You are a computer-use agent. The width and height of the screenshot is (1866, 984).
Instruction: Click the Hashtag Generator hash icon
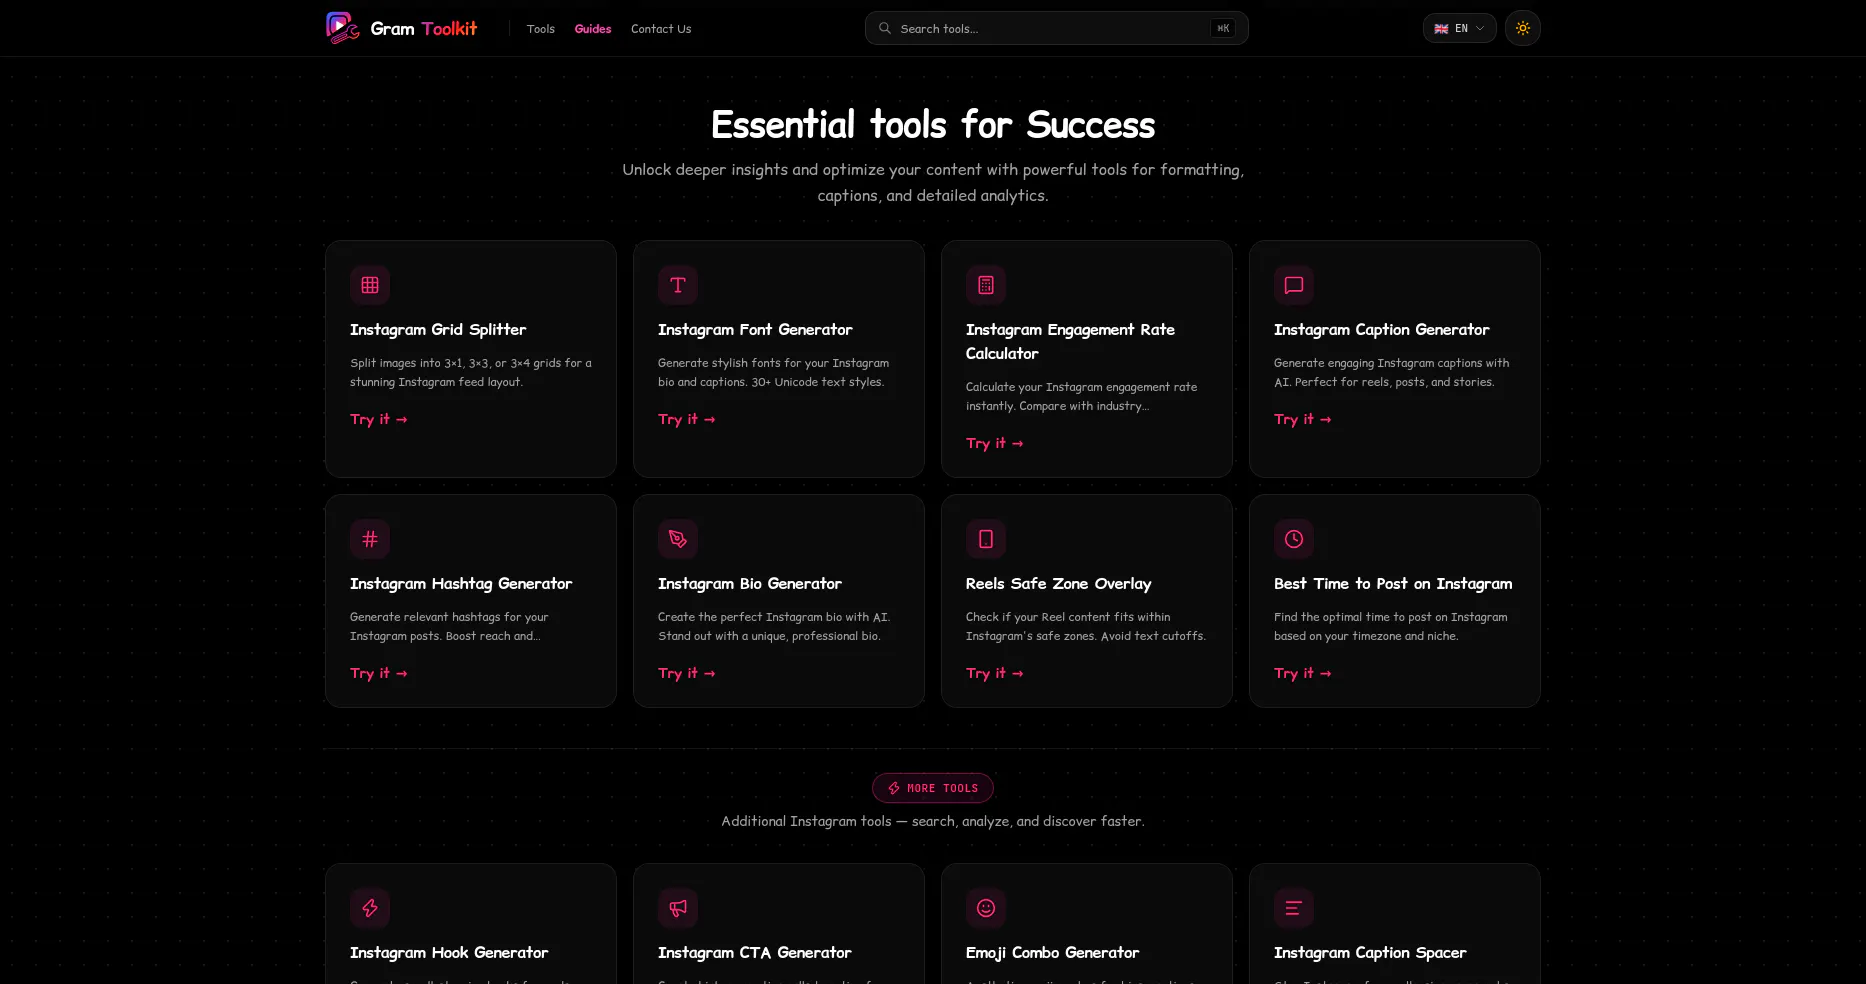point(370,539)
